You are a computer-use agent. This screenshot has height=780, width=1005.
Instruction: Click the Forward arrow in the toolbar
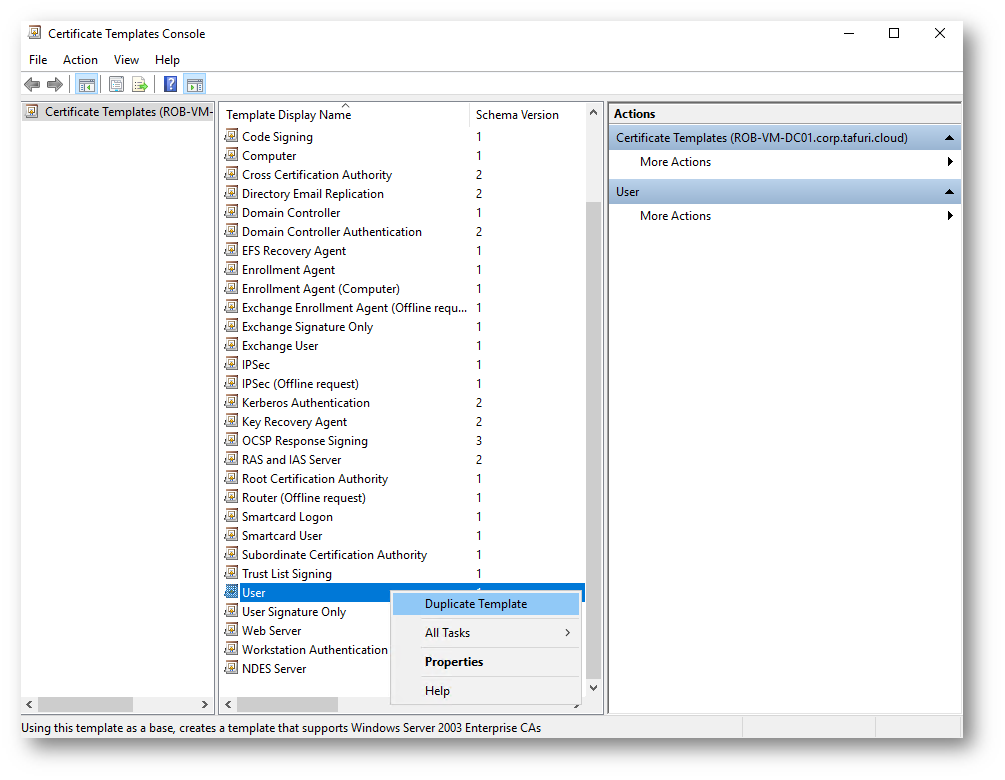click(55, 85)
